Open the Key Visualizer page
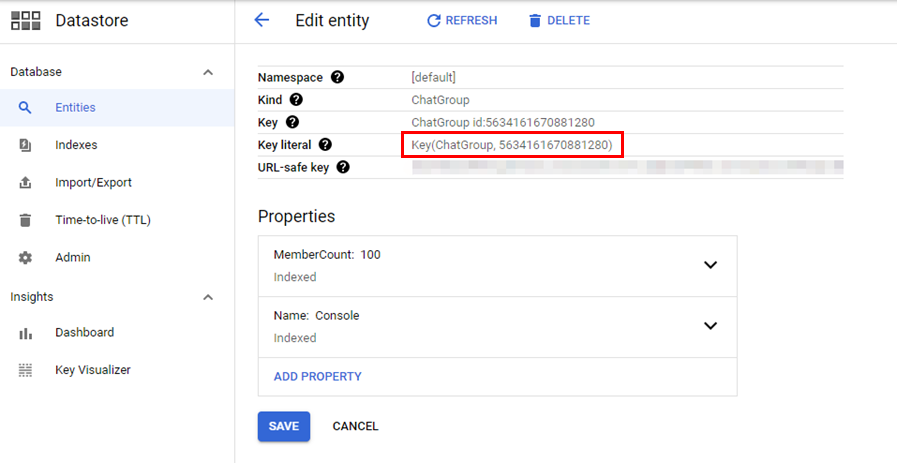This screenshot has width=897, height=463. [92, 370]
